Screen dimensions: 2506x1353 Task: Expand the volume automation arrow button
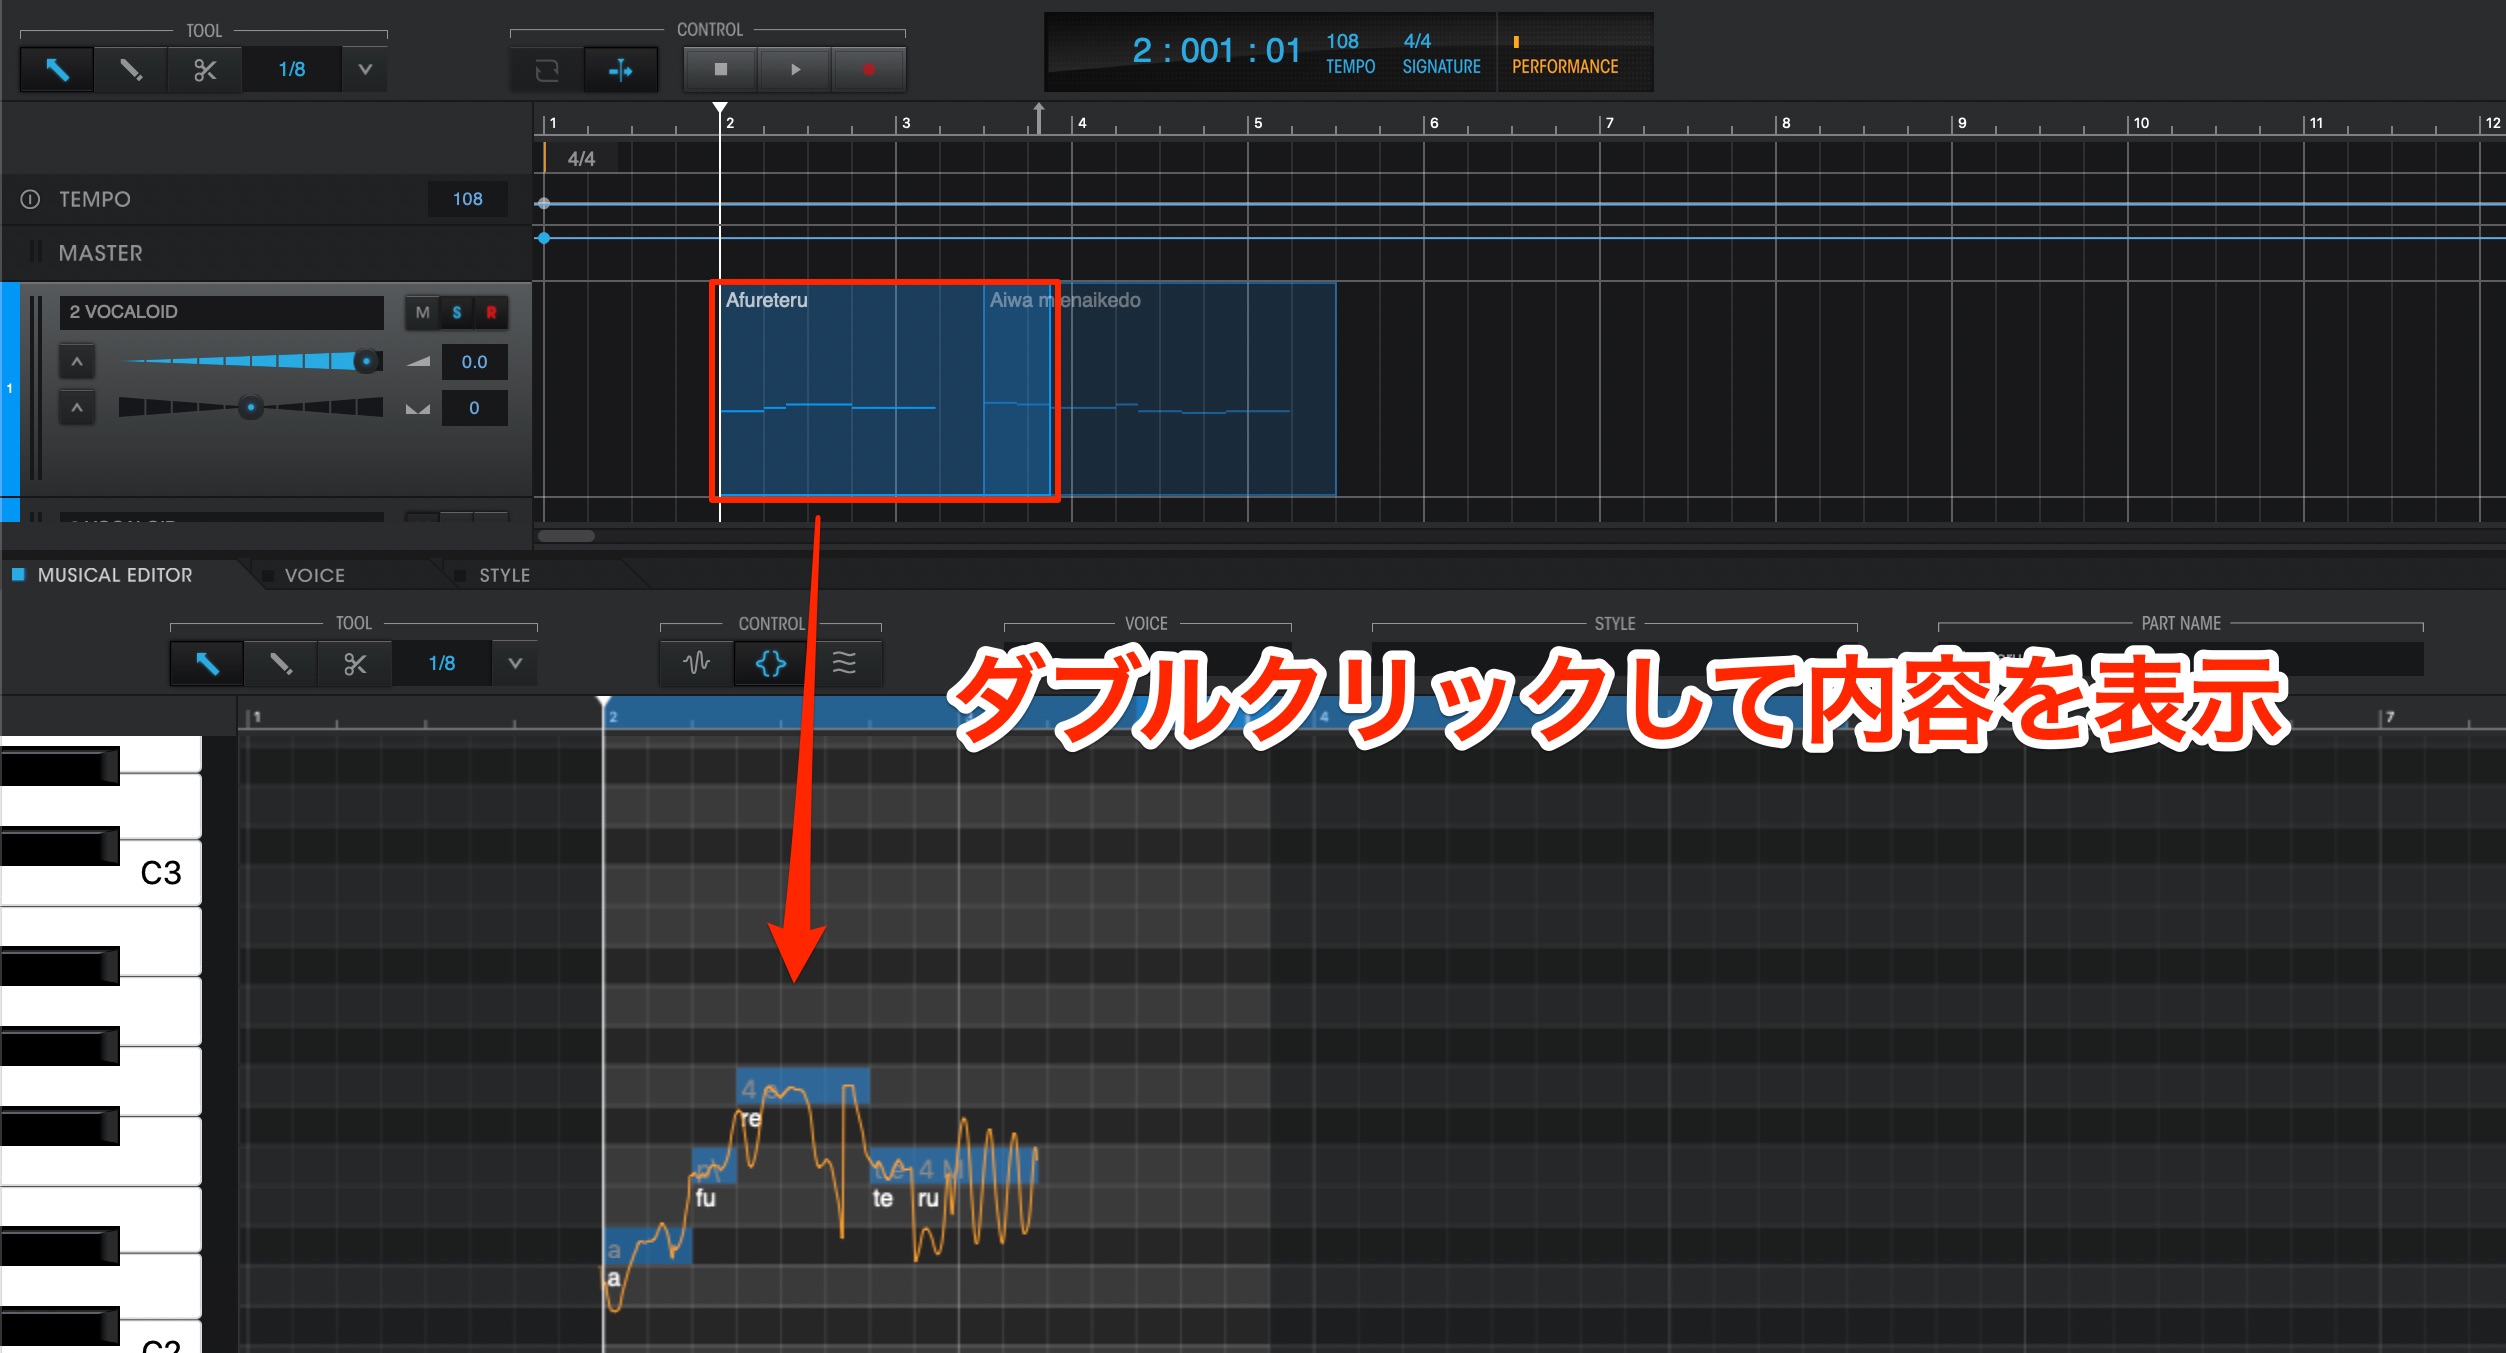point(77,361)
